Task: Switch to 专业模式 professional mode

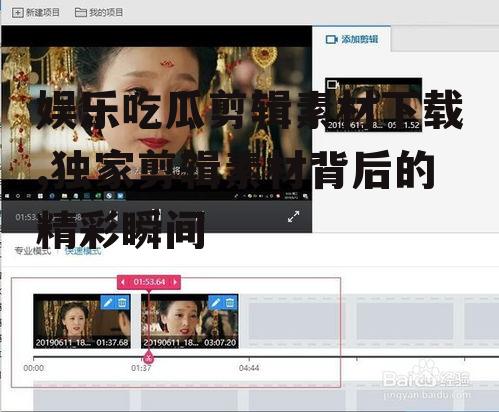Action: click(x=33, y=251)
